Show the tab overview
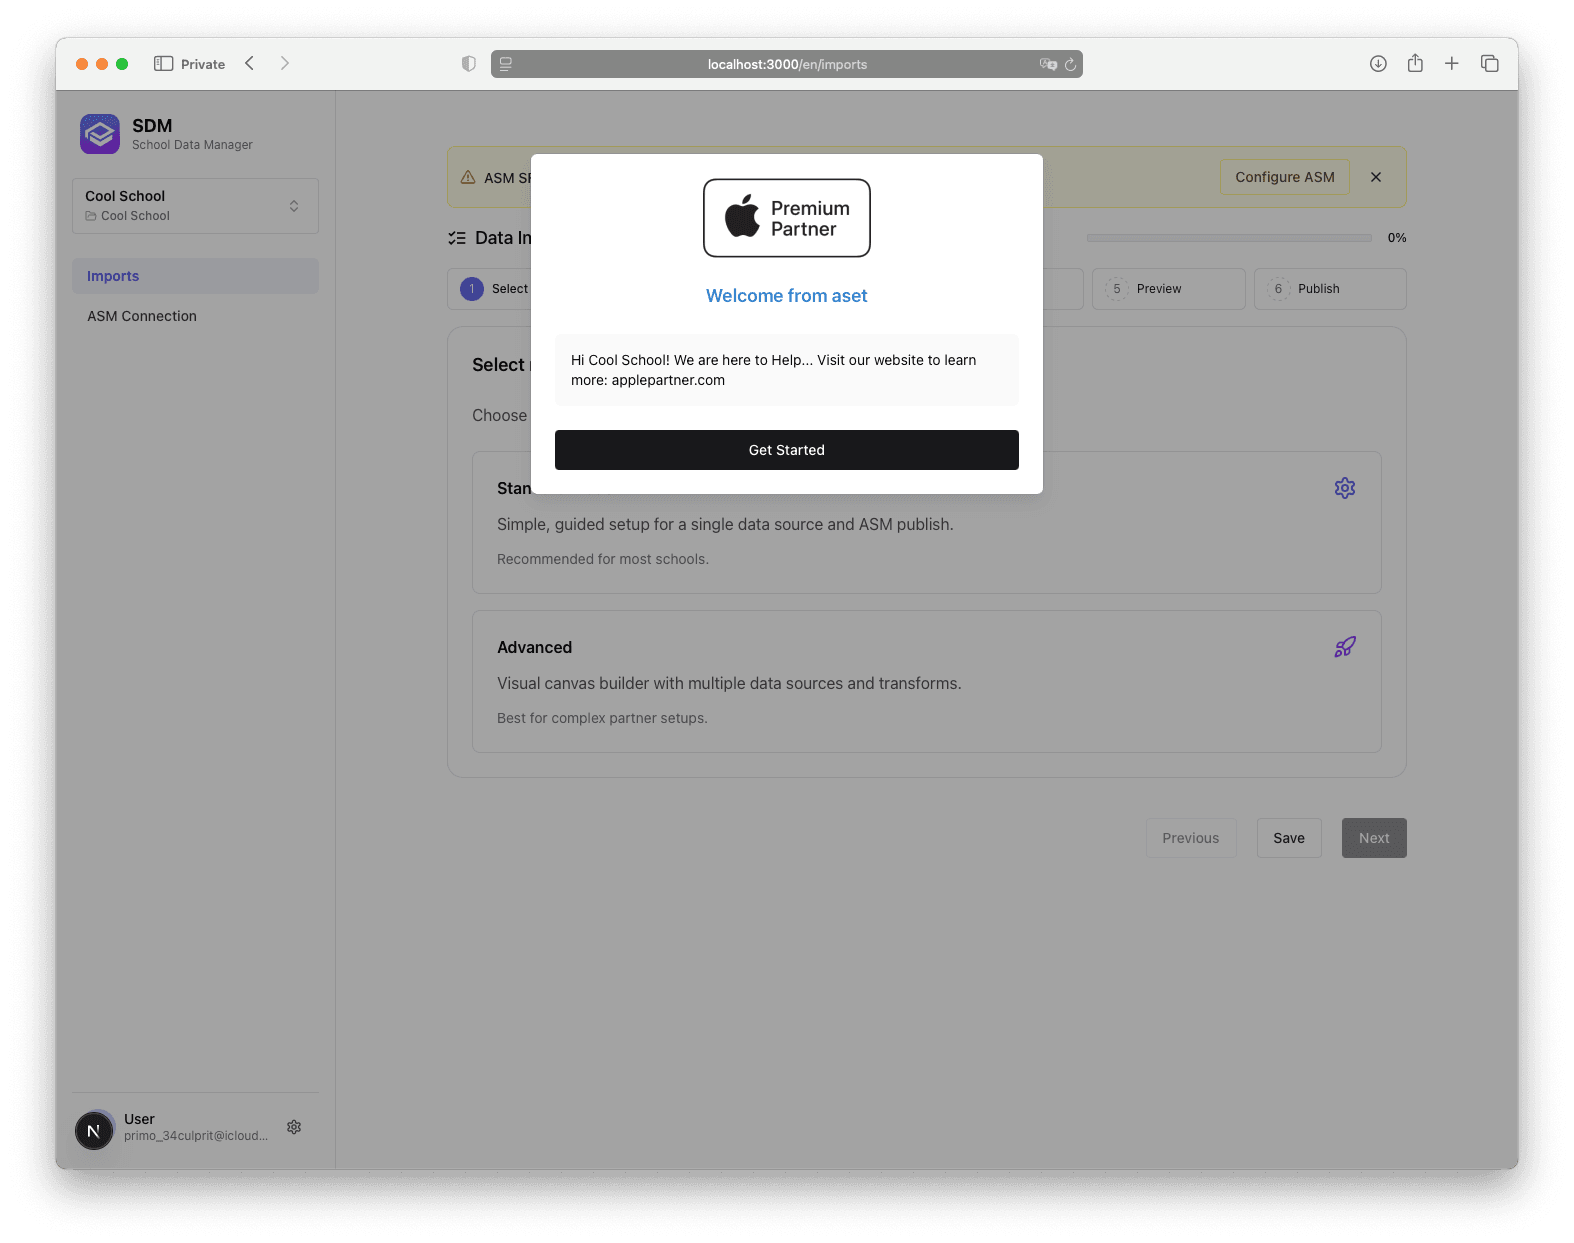The width and height of the screenshot is (1574, 1243). tap(1489, 64)
